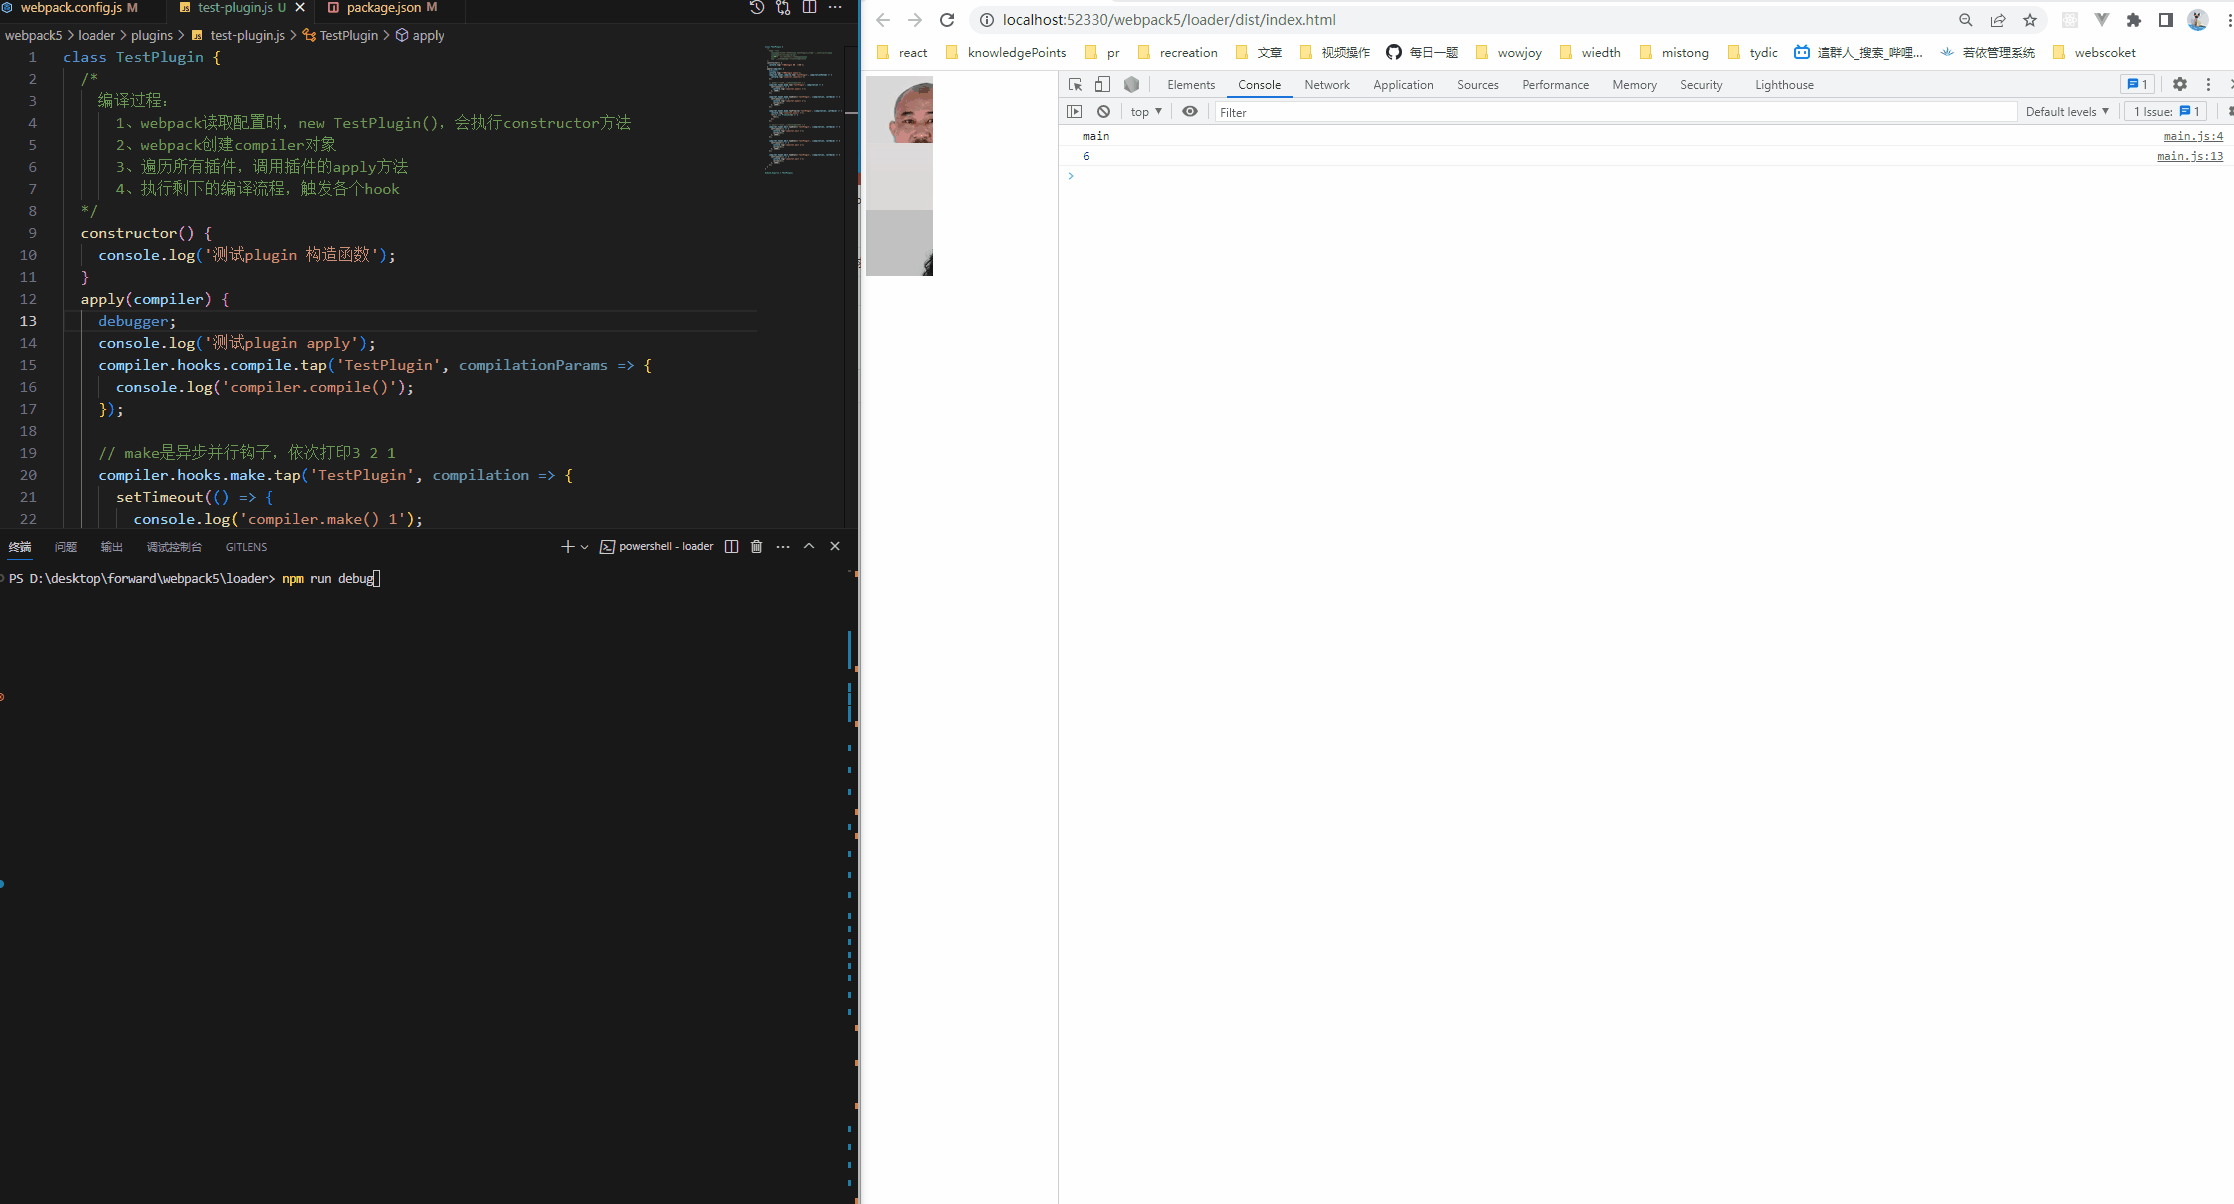Reload the browser page
Viewport: 2234px width, 1204px height.
[x=947, y=20]
